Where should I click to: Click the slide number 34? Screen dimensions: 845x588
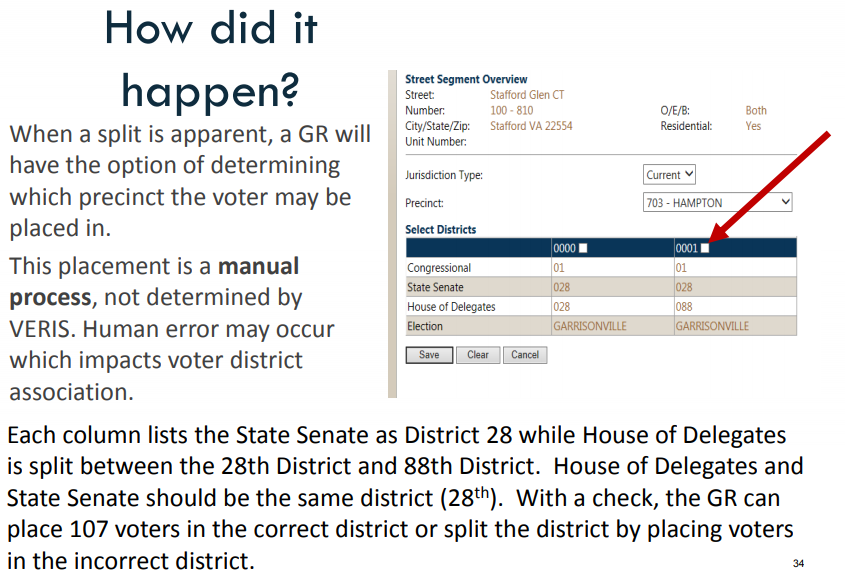[x=798, y=564]
